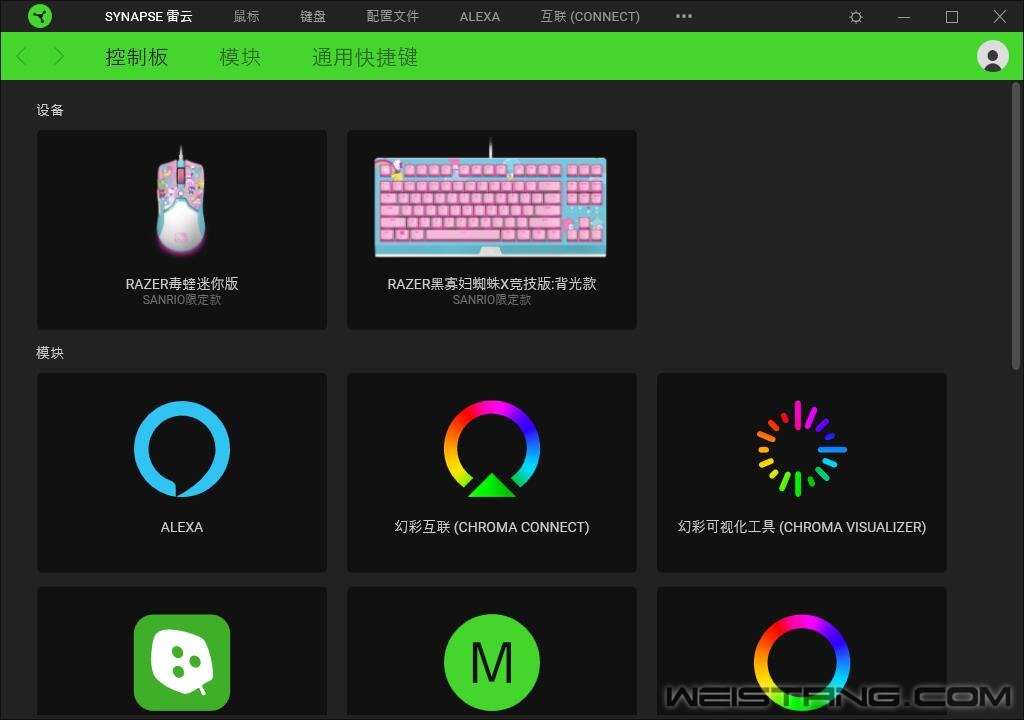Open the 鼠标 tab
This screenshot has height=720, width=1024.
(246, 16)
